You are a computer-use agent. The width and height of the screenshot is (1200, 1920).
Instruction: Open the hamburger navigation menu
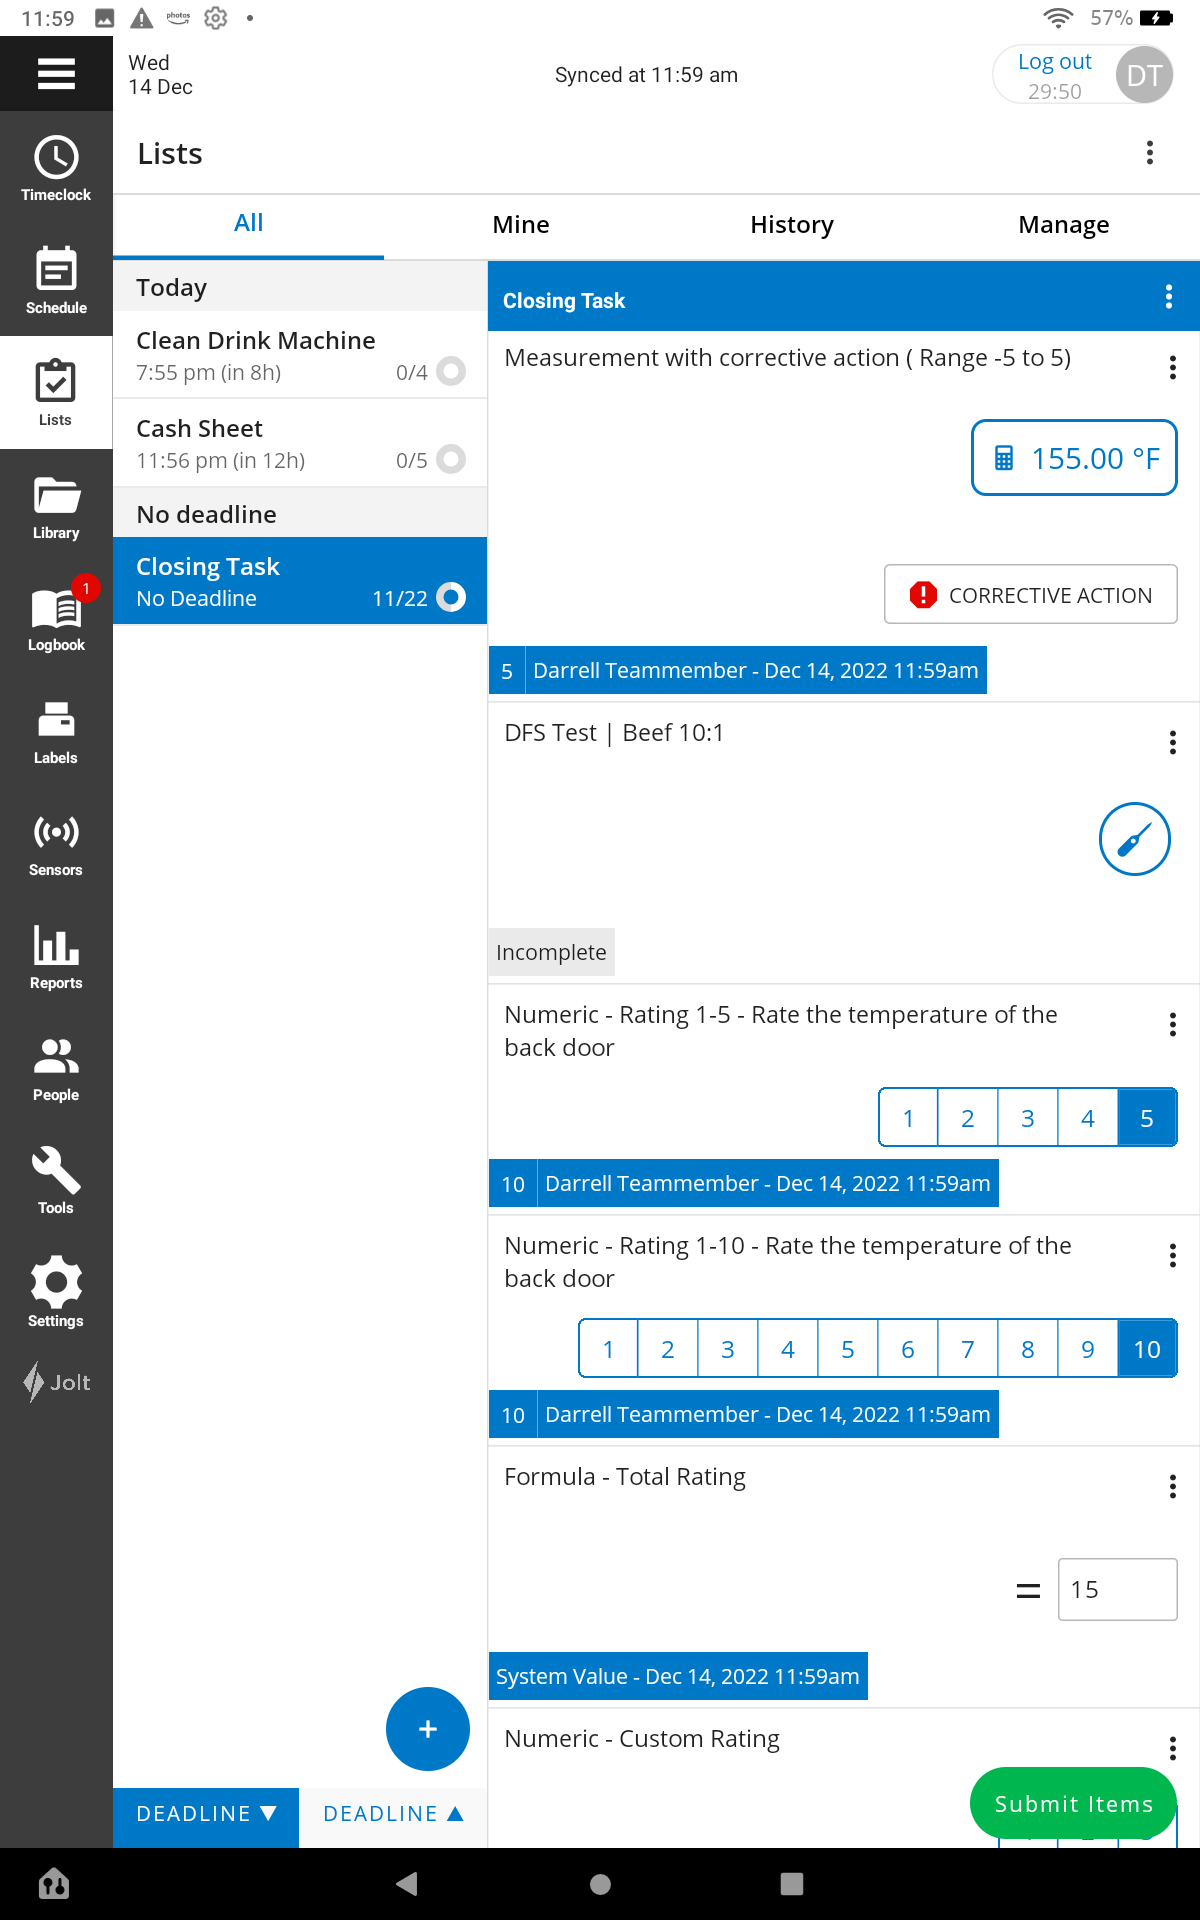pos(56,74)
